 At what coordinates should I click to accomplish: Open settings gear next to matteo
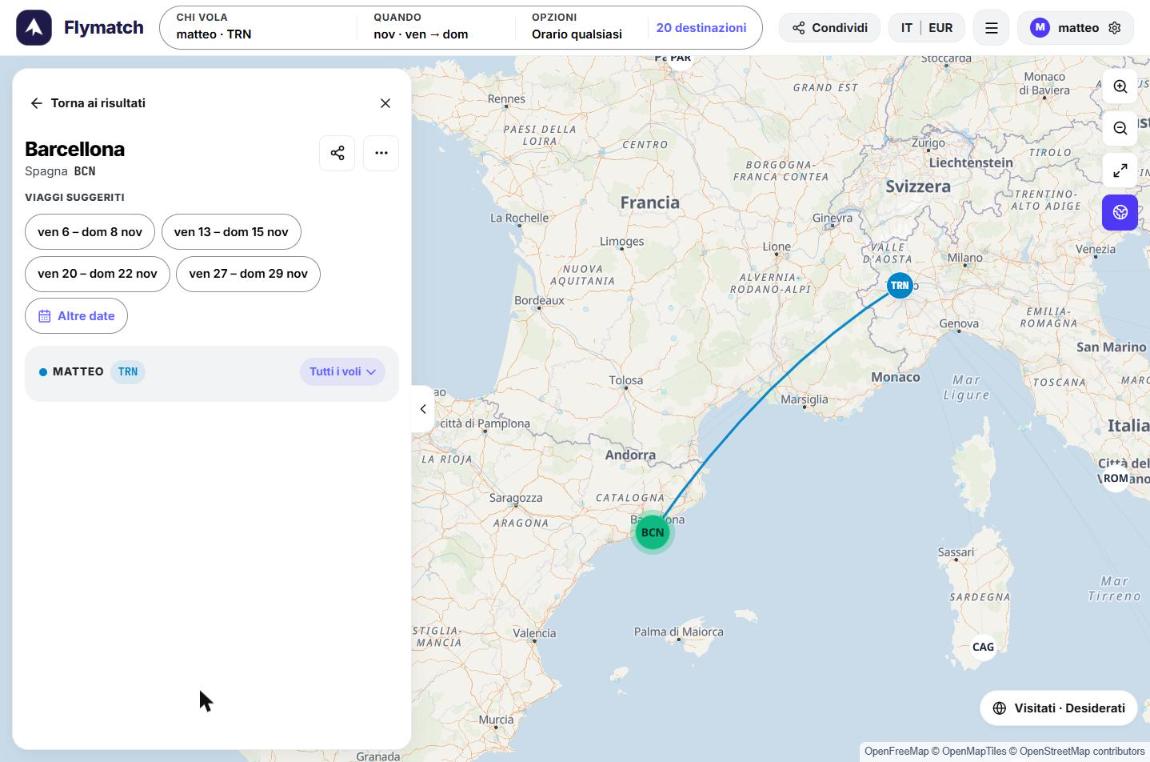point(1114,28)
